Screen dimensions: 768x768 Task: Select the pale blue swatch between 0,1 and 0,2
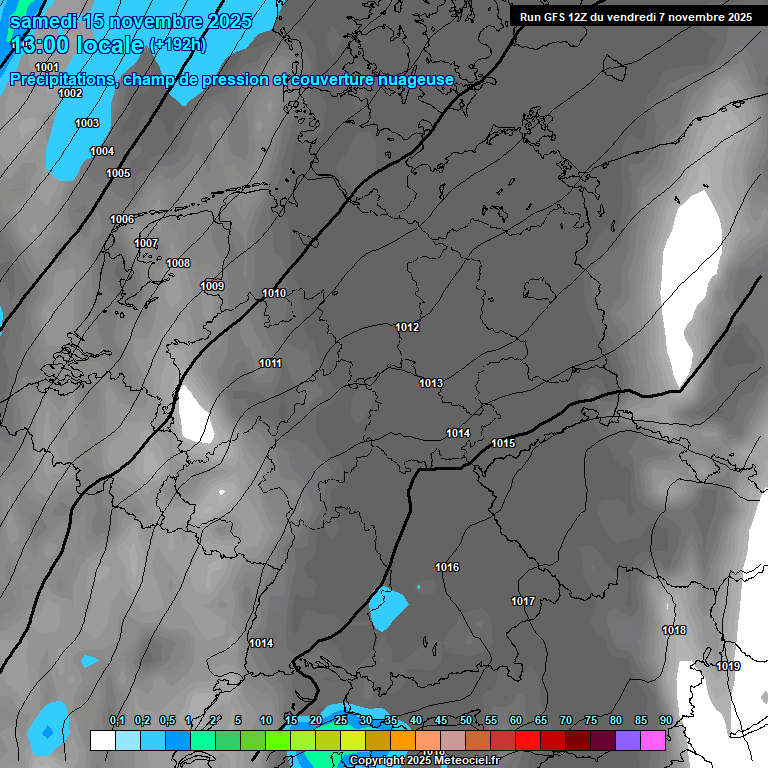[128, 740]
